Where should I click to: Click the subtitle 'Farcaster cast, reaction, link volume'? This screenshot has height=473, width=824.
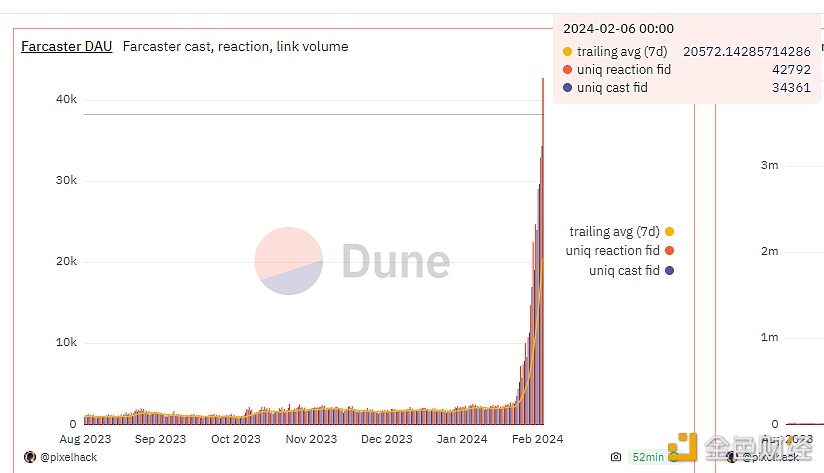tap(235, 46)
